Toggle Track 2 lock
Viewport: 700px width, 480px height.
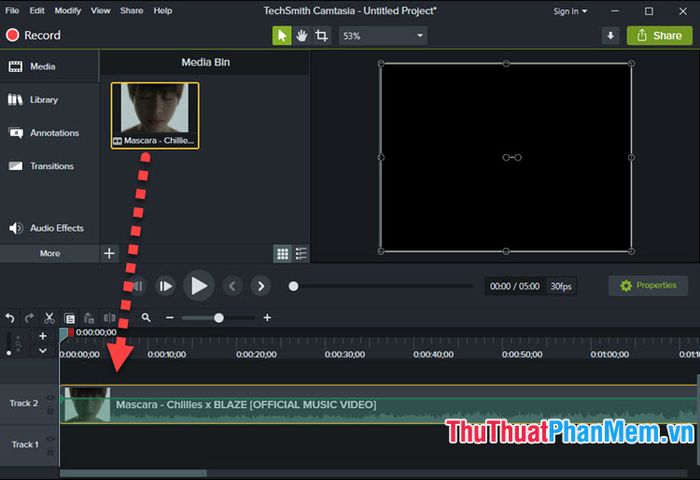(x=50, y=410)
